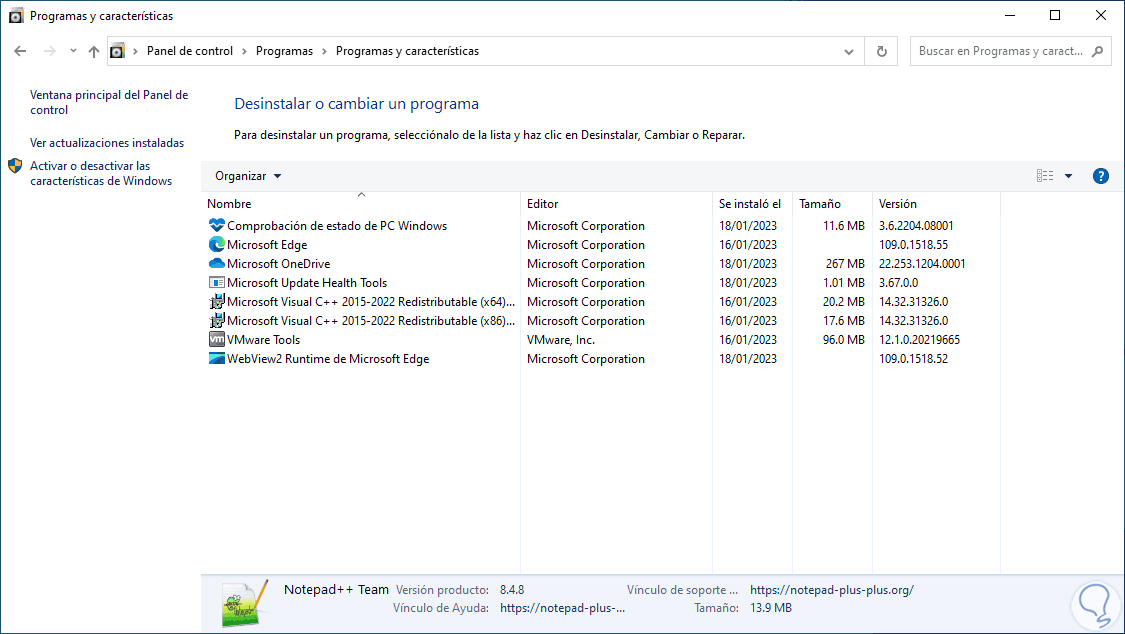Click the back navigation arrow

[x=20, y=51]
